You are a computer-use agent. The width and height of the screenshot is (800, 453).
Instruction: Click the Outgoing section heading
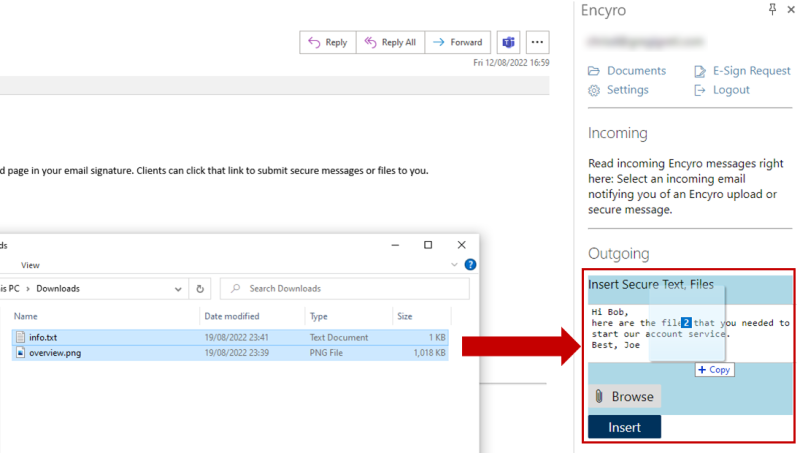(x=618, y=254)
